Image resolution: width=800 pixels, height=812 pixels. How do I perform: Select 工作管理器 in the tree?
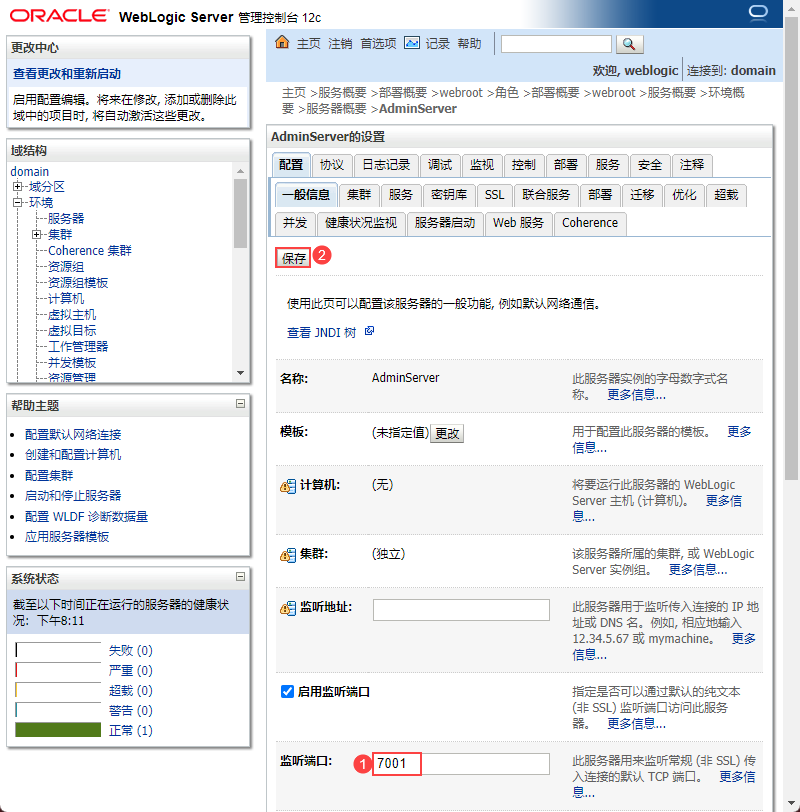[x=78, y=347]
